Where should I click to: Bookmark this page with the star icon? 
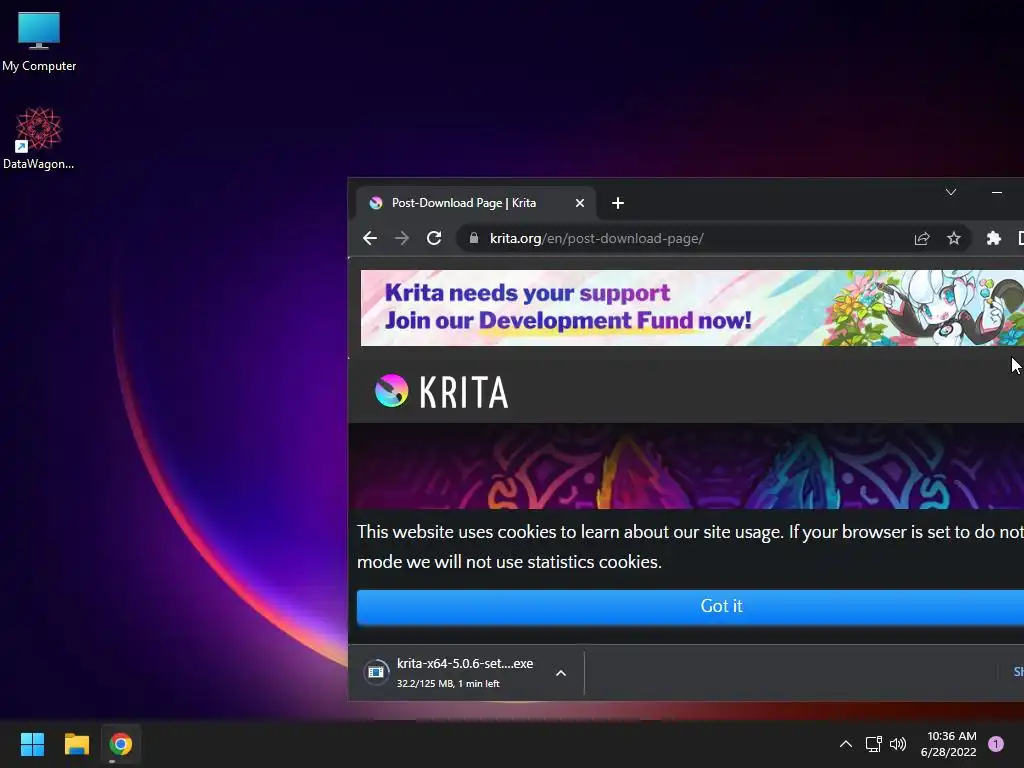(x=954, y=238)
